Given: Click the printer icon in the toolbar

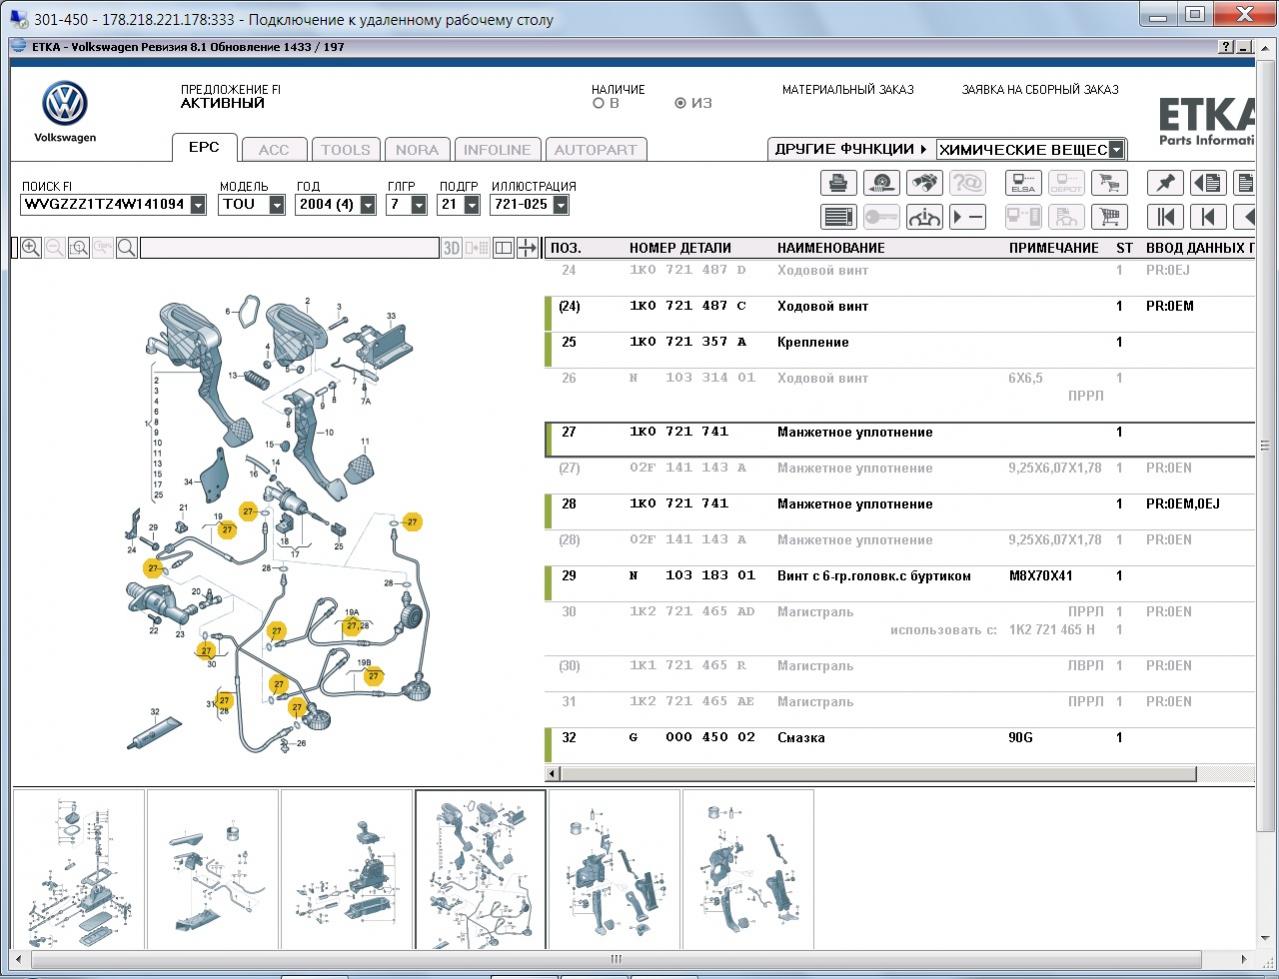Looking at the screenshot, I should [838, 183].
